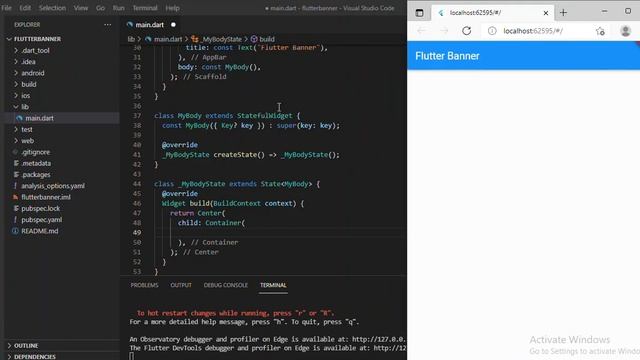Open README.md file

(x=40, y=231)
